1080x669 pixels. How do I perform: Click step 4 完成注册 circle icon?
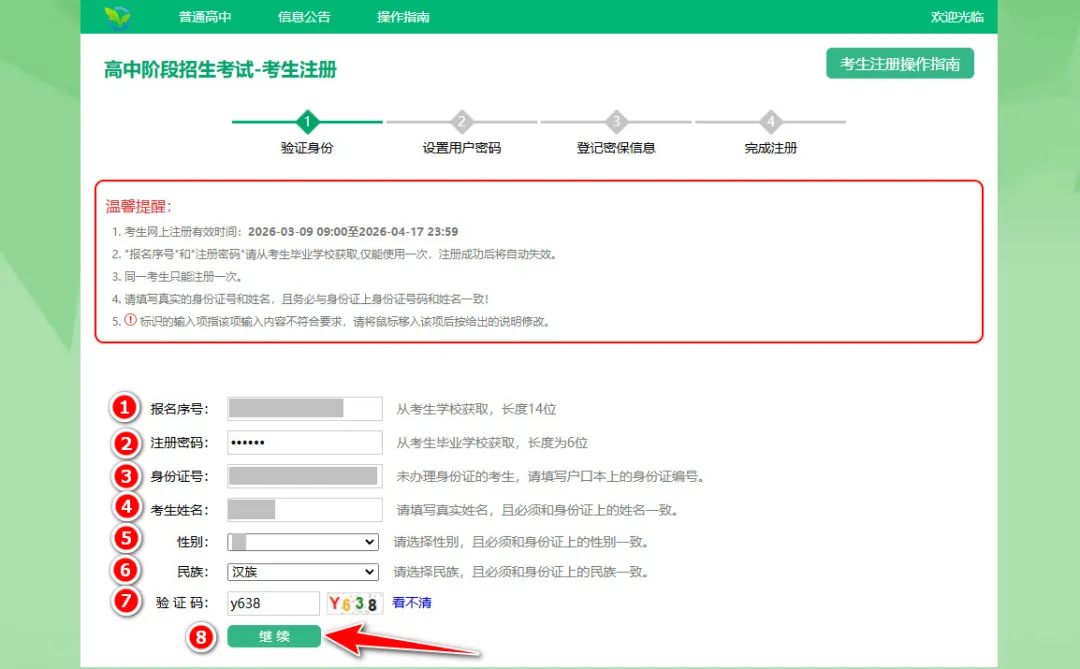(770, 122)
